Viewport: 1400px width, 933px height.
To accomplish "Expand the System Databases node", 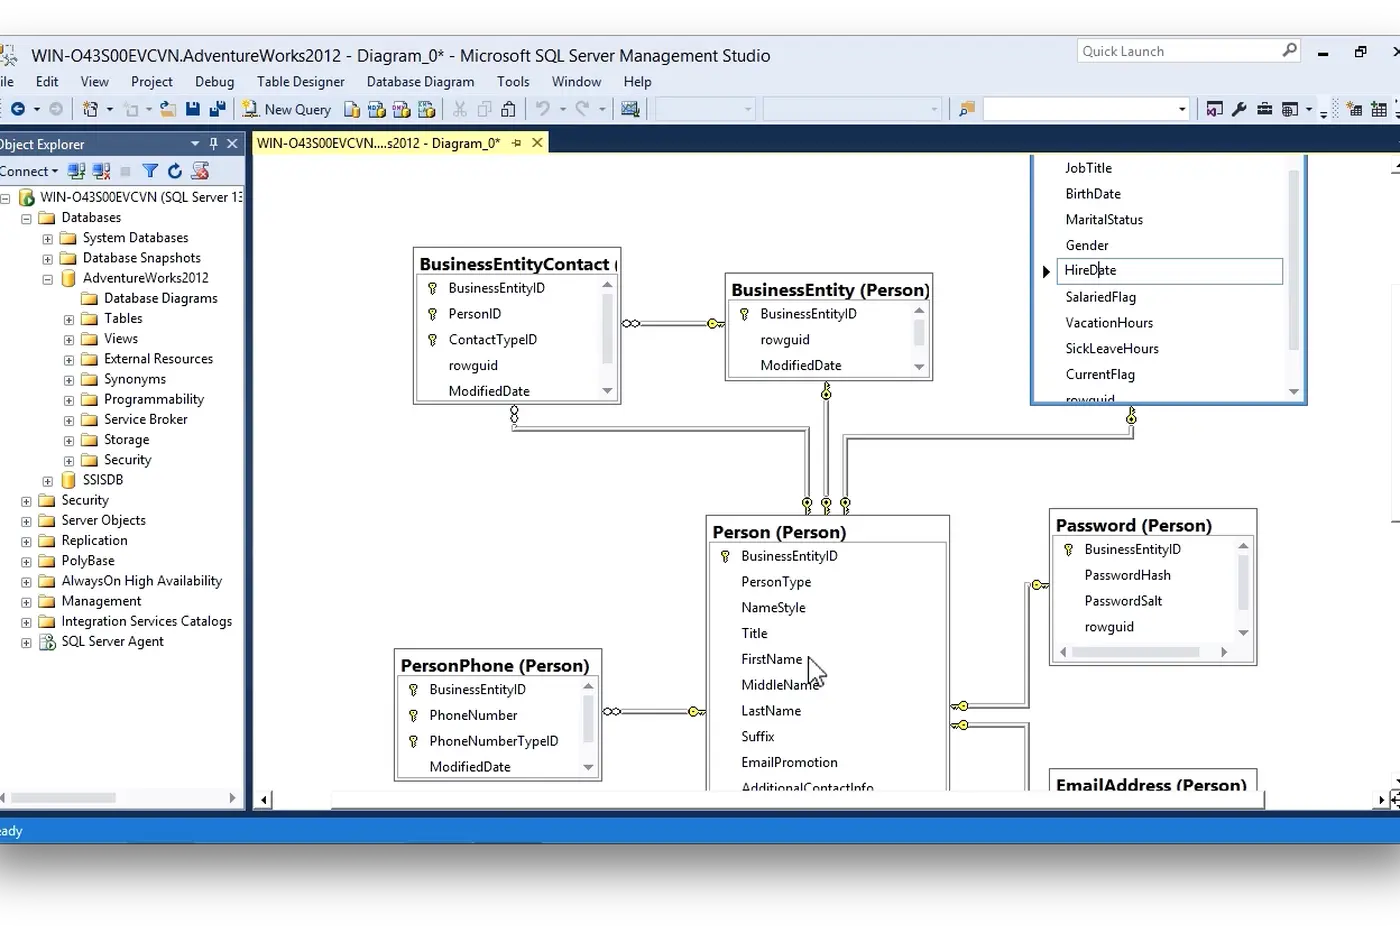I will [47, 239].
